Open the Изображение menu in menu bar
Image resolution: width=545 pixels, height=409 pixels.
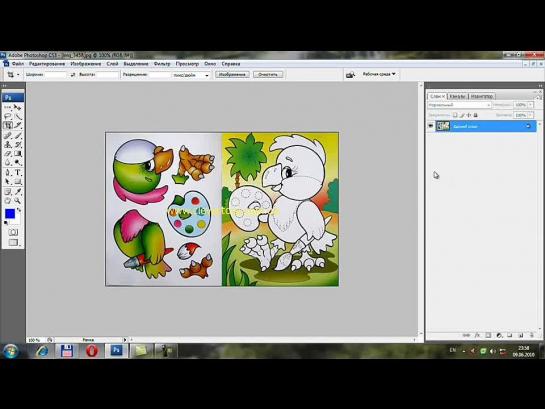86,64
